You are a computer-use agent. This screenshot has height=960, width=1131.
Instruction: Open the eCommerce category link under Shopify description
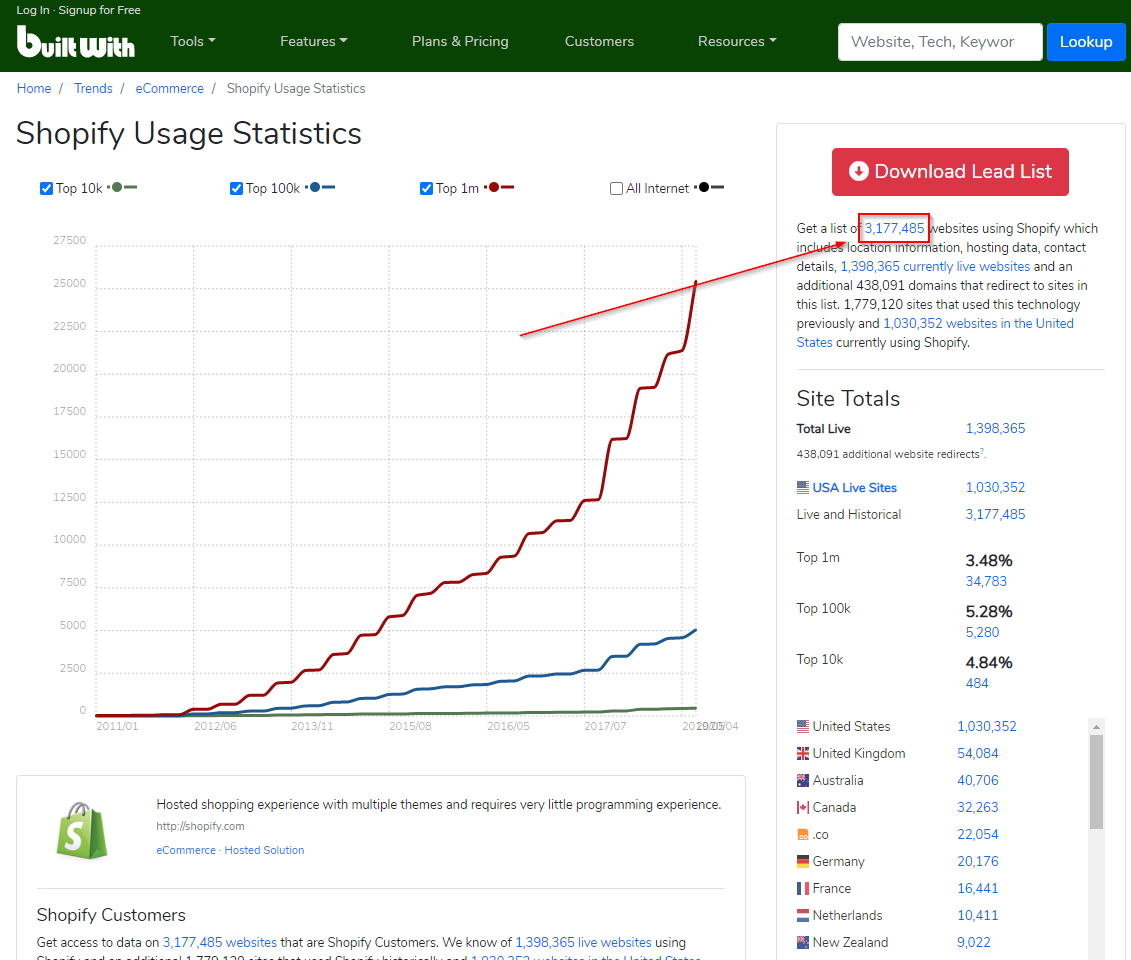tap(186, 850)
